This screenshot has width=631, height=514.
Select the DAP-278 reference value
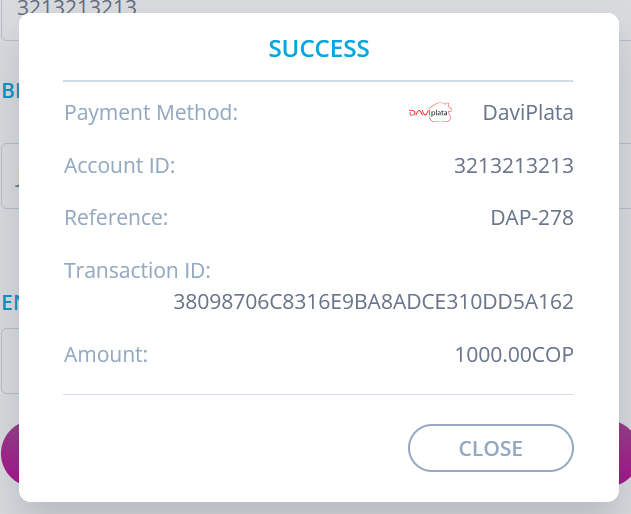click(531, 217)
